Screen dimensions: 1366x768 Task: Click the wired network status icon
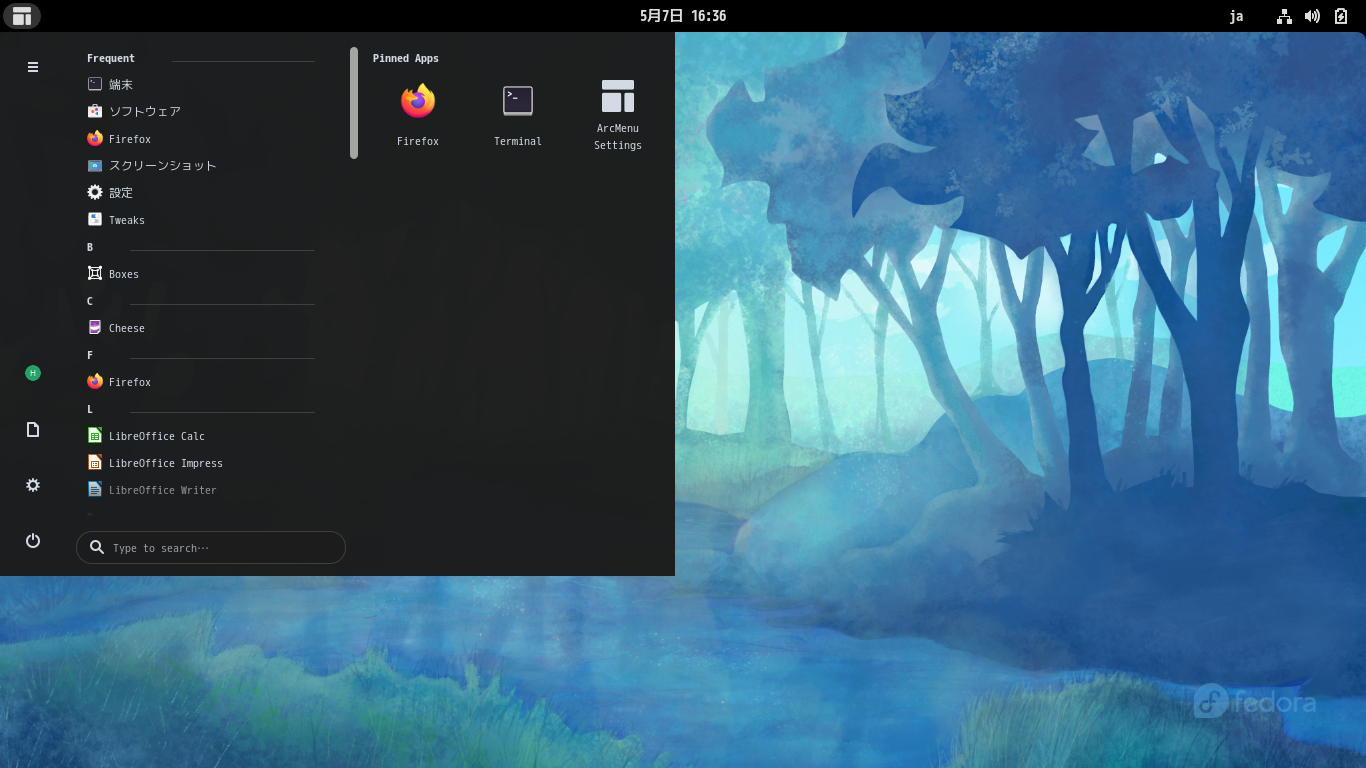(x=1285, y=16)
